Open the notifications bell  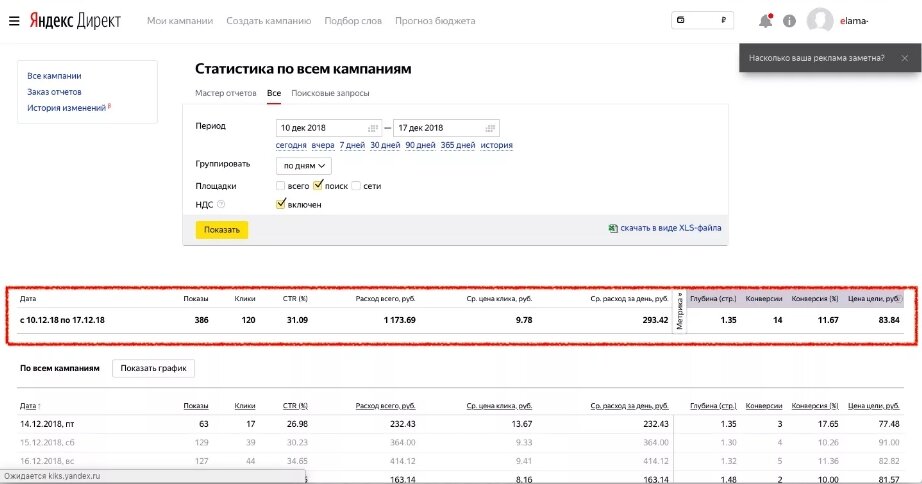click(x=766, y=21)
